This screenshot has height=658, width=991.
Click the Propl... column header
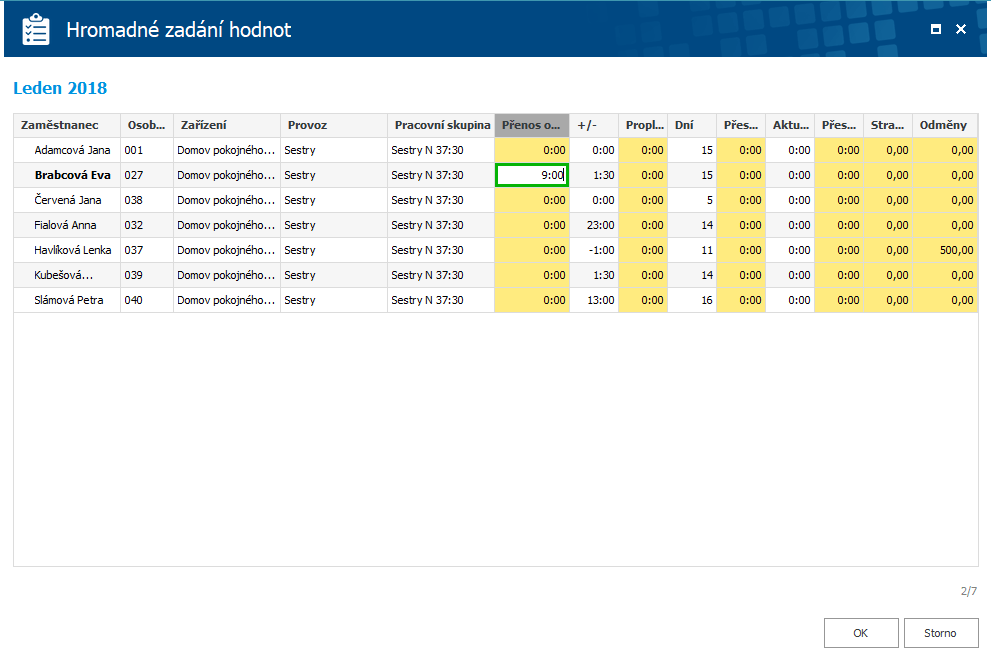(x=643, y=125)
